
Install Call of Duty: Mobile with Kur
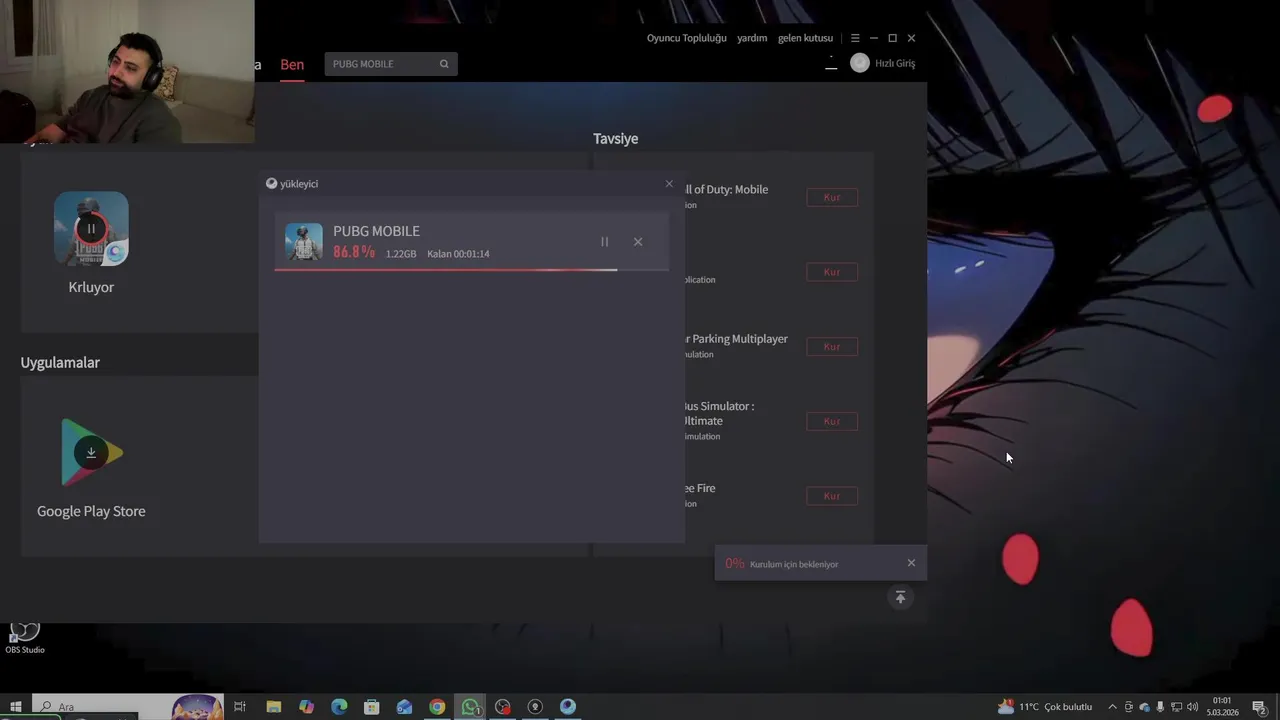coord(832,197)
